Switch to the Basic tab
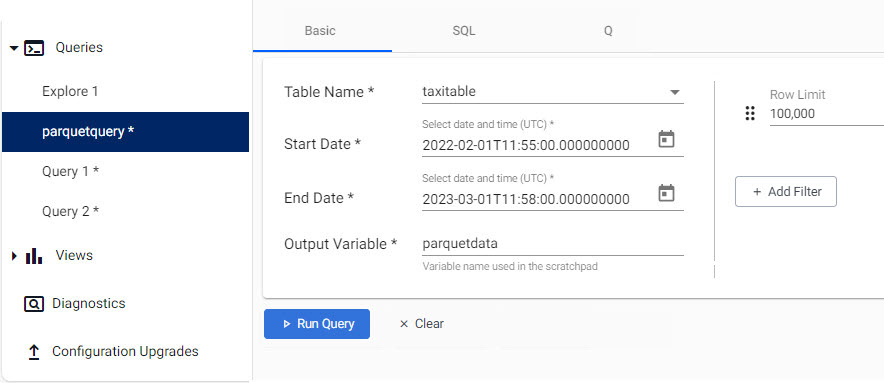This screenshot has width=884, height=383. pos(320,31)
